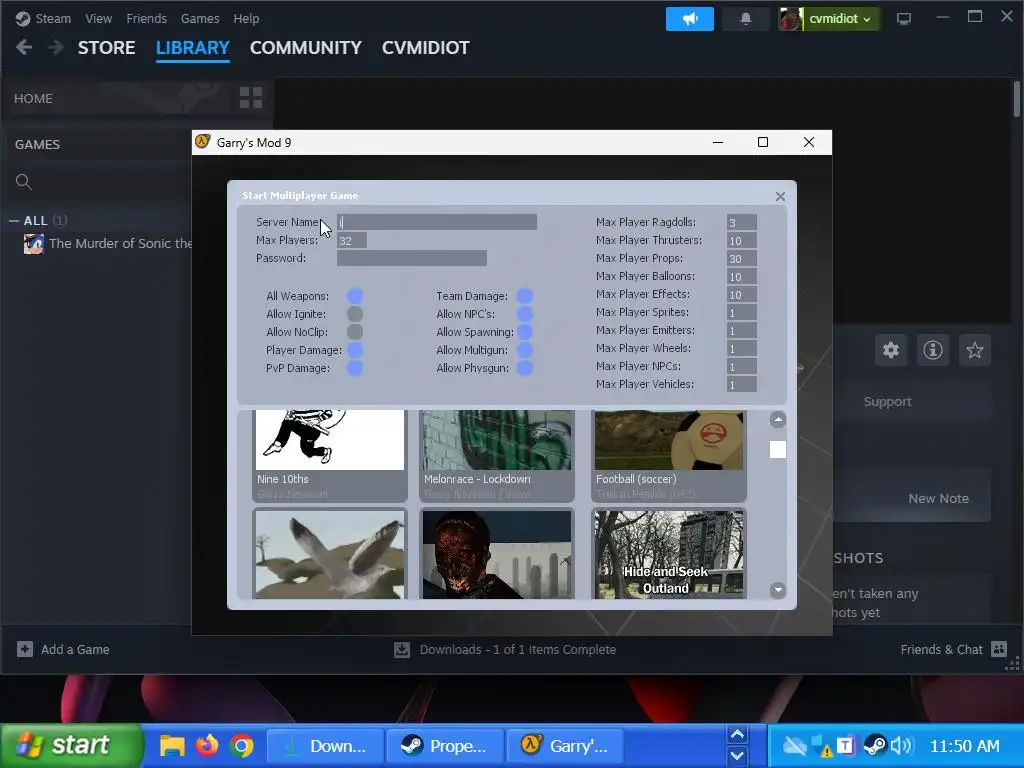Image resolution: width=1024 pixels, height=768 pixels.
Task: Toggle the Allow Multigun option
Action: tap(524, 350)
